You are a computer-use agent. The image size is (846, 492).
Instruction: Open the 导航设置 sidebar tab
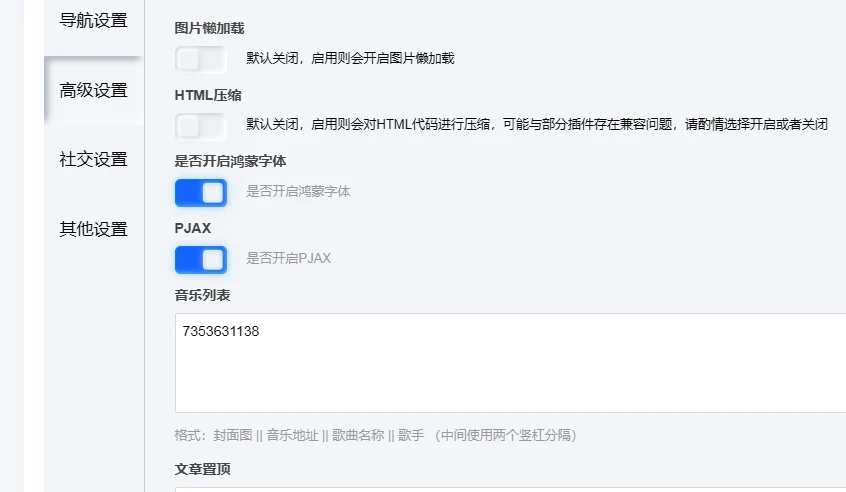pyautogui.click(x=93, y=21)
